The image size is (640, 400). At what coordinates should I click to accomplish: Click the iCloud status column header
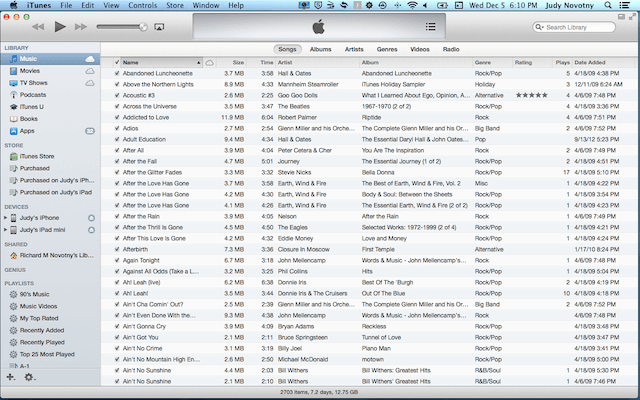click(209, 63)
